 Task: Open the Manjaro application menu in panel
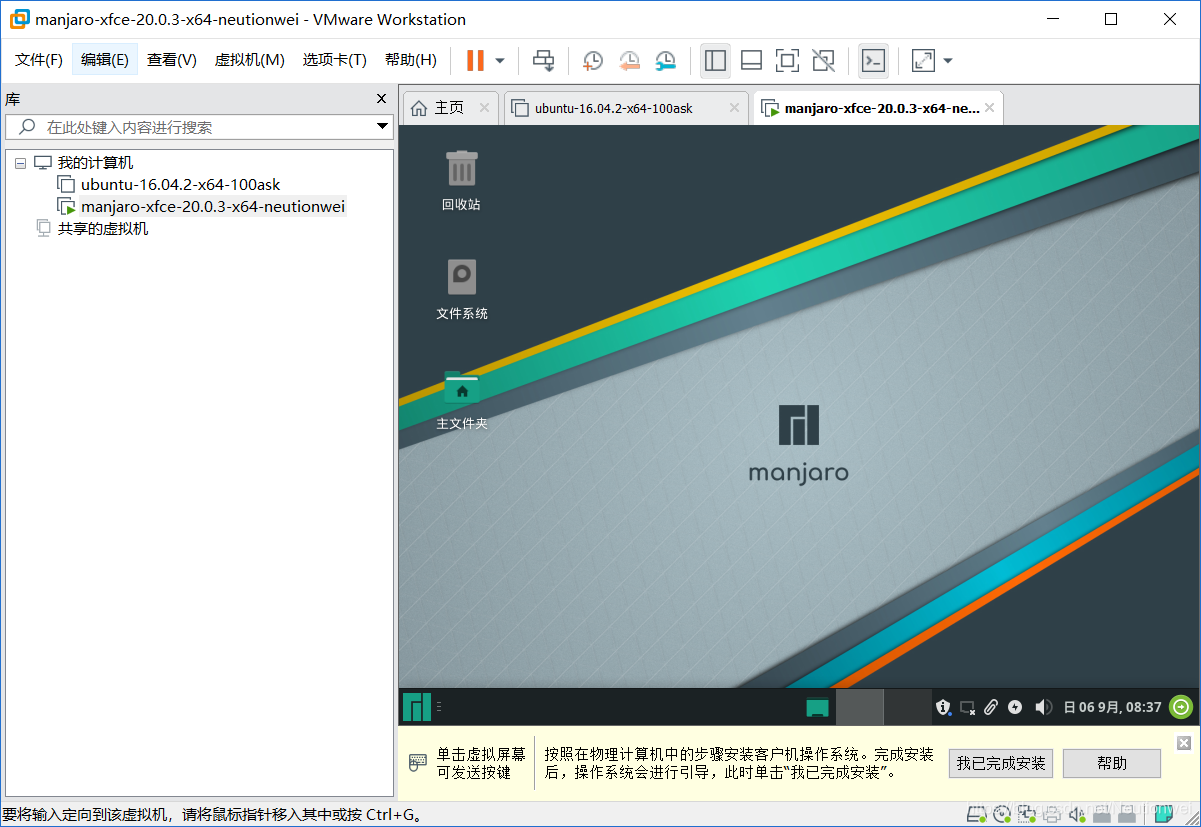click(417, 707)
